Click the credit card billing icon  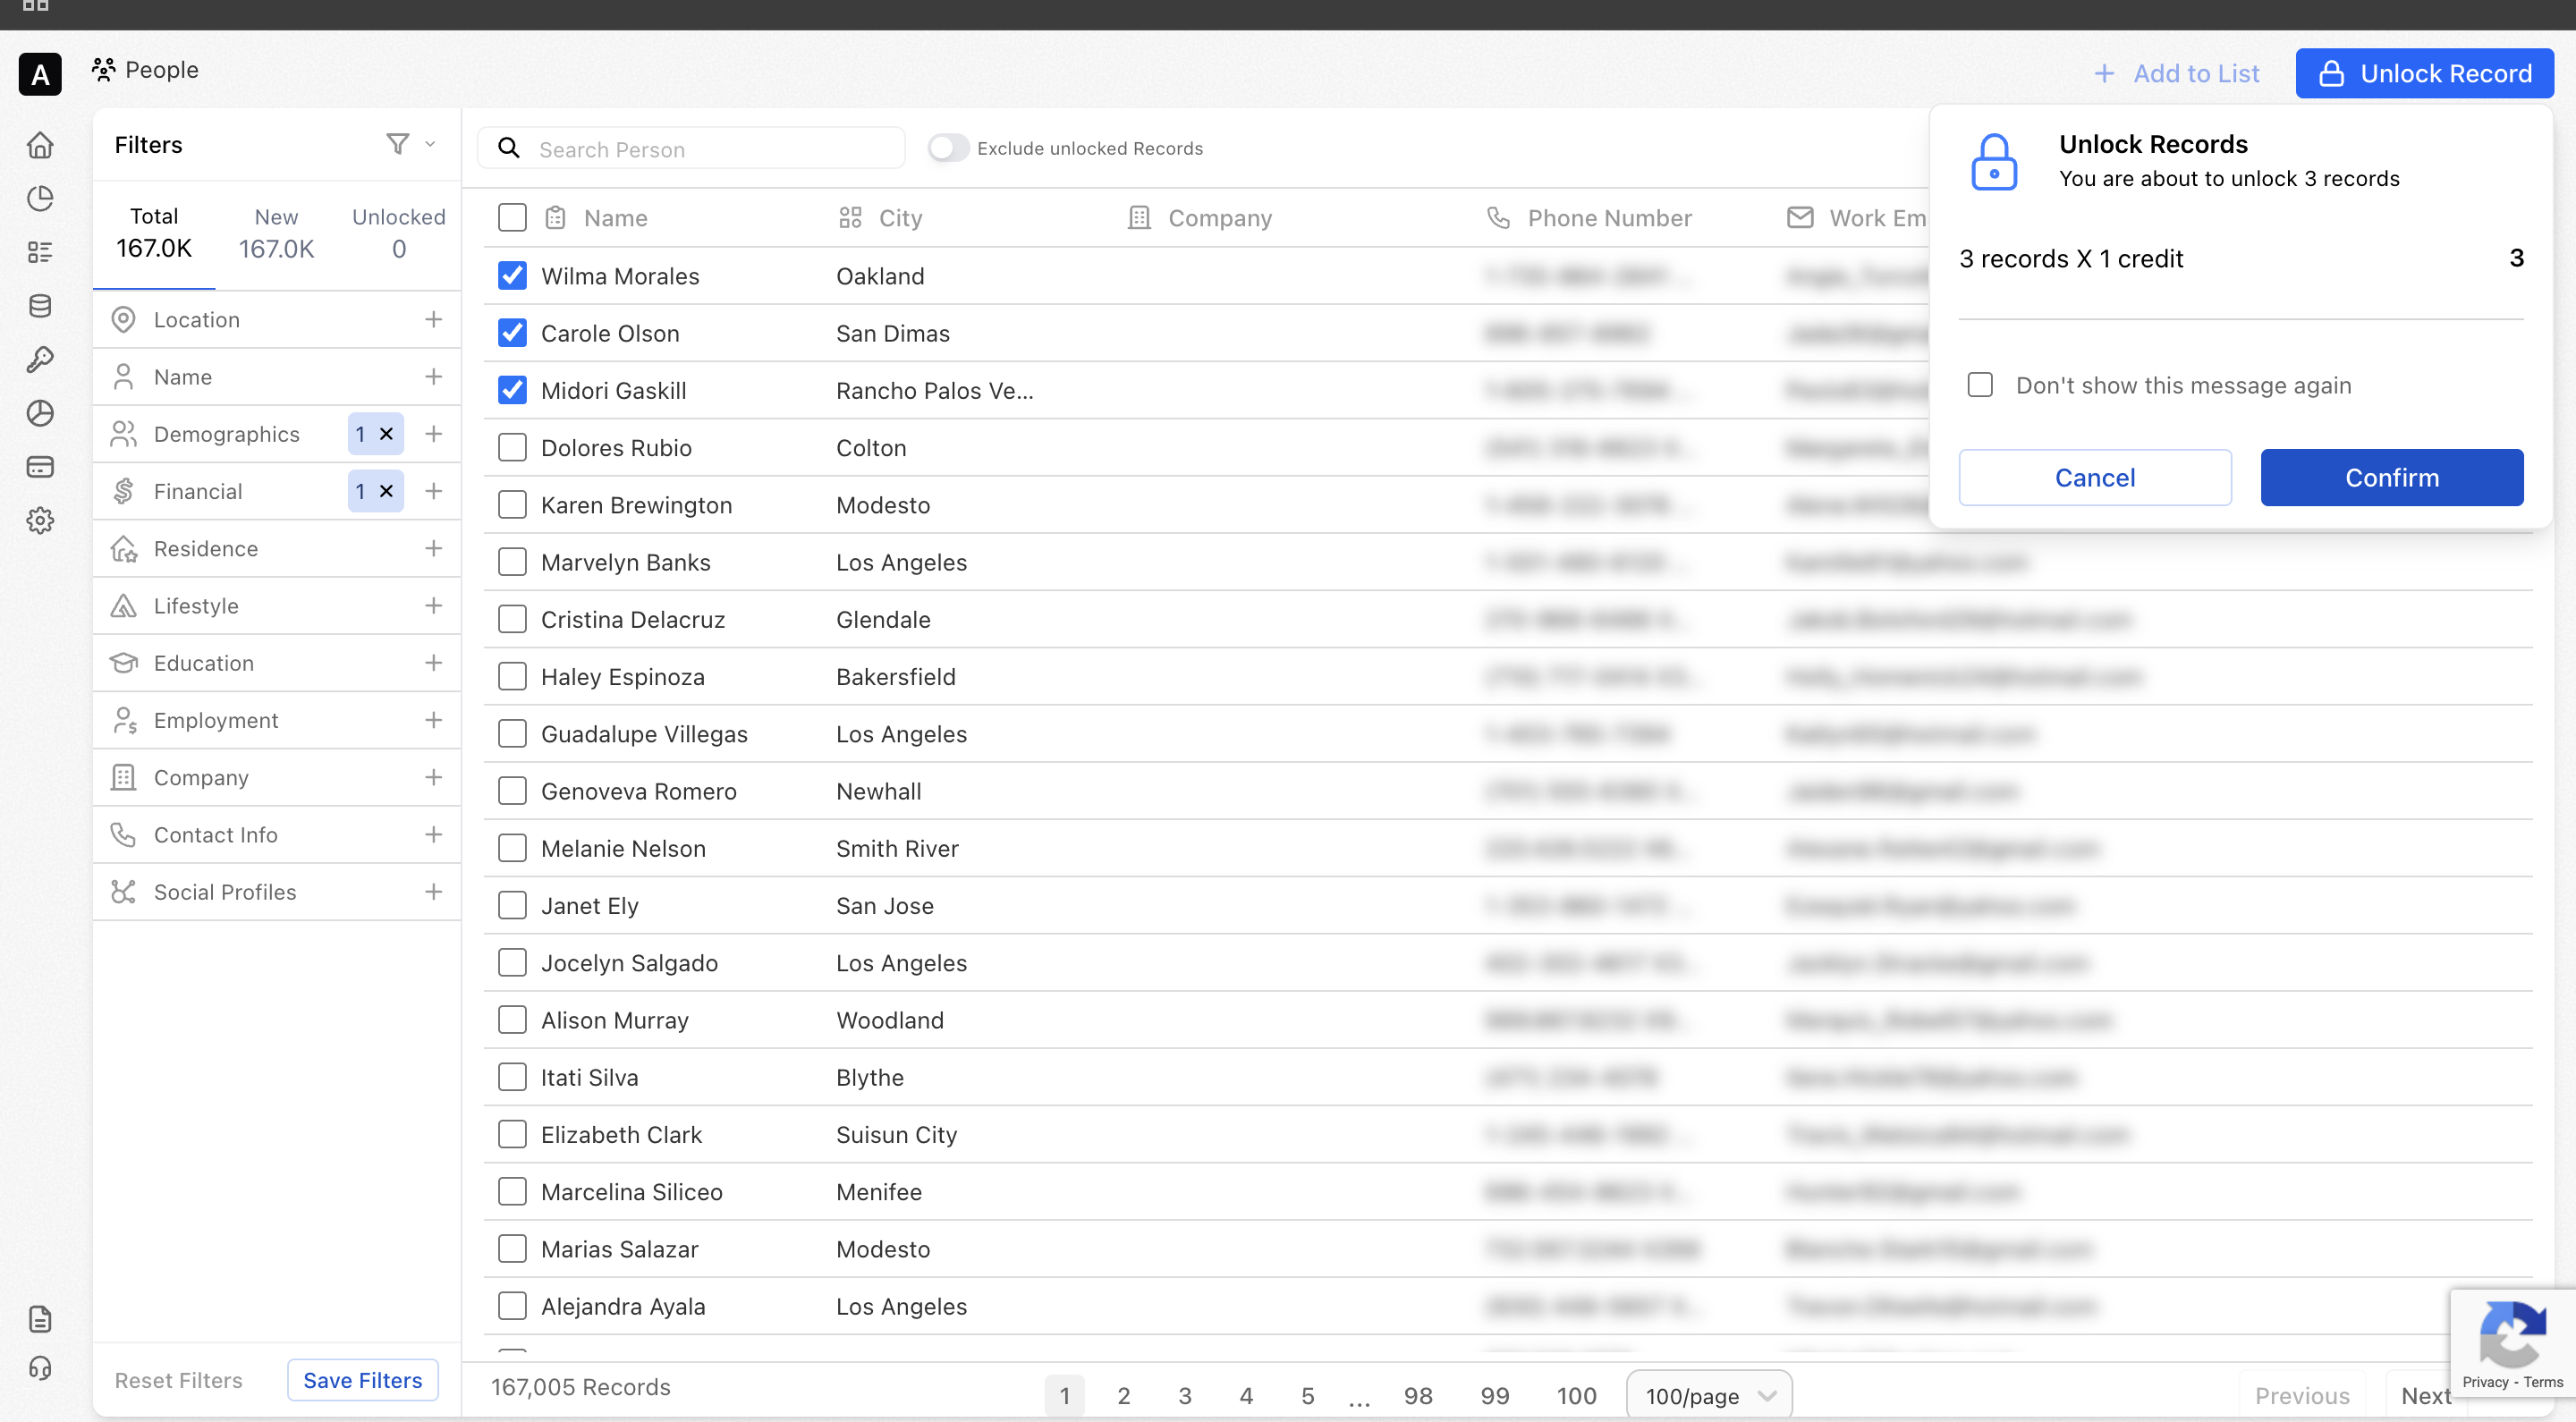40,467
